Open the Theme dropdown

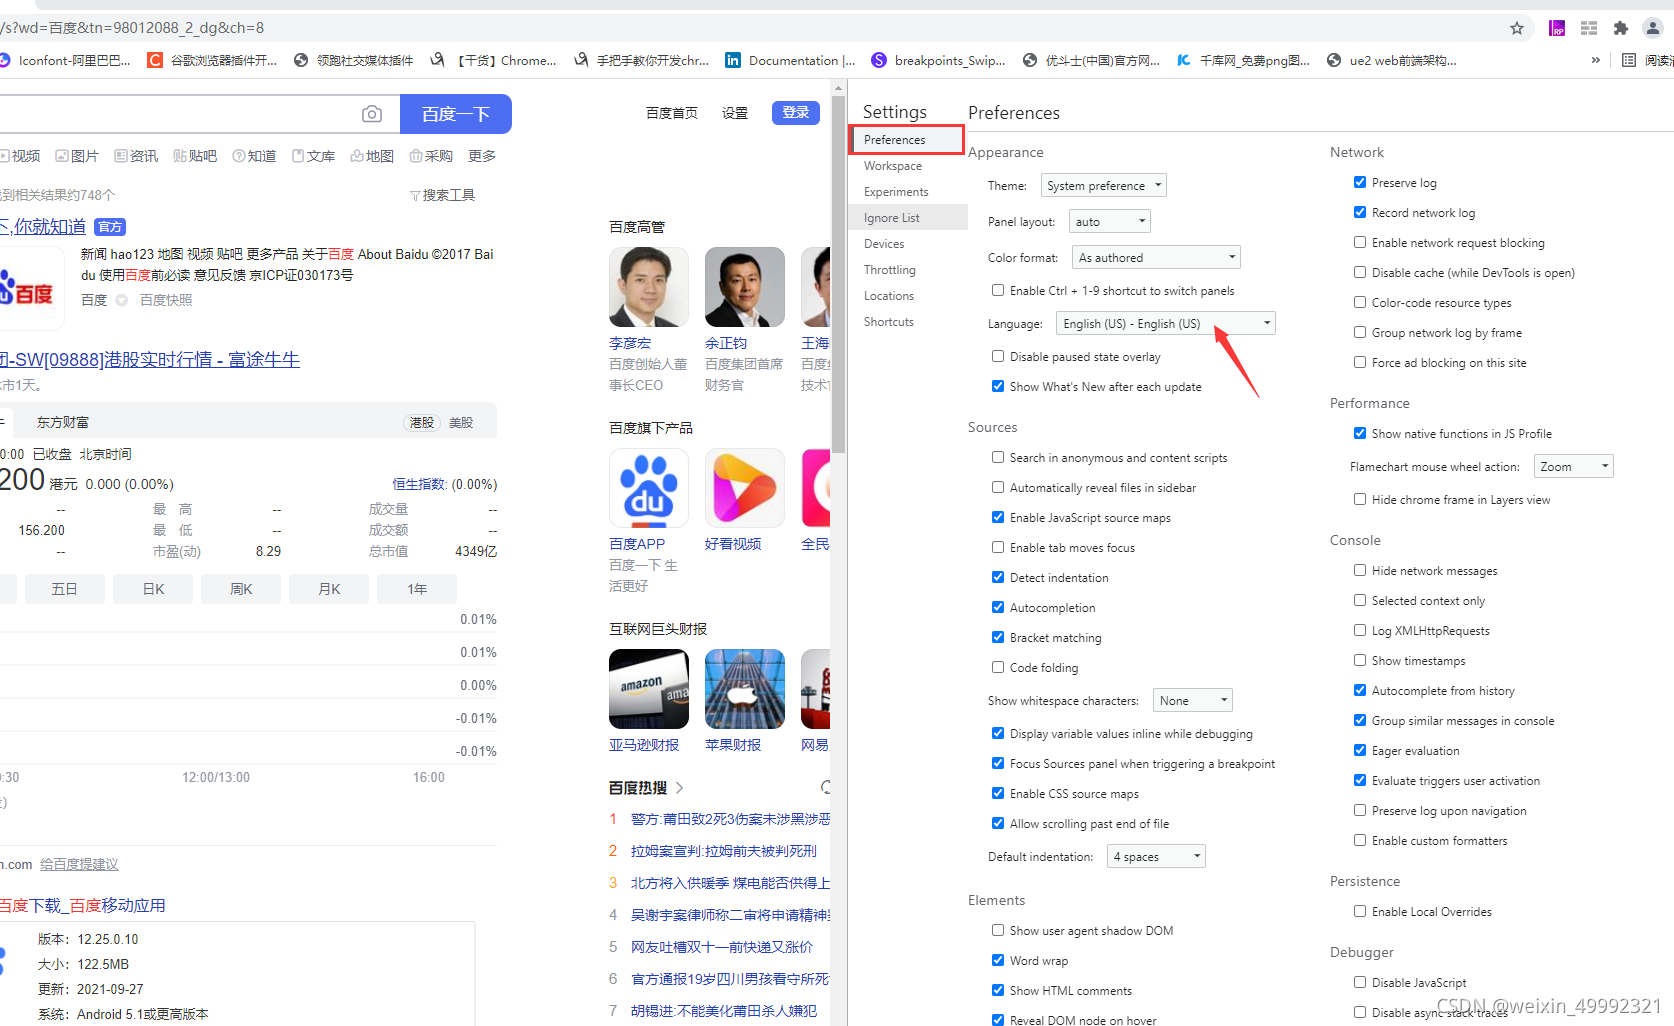point(1104,185)
